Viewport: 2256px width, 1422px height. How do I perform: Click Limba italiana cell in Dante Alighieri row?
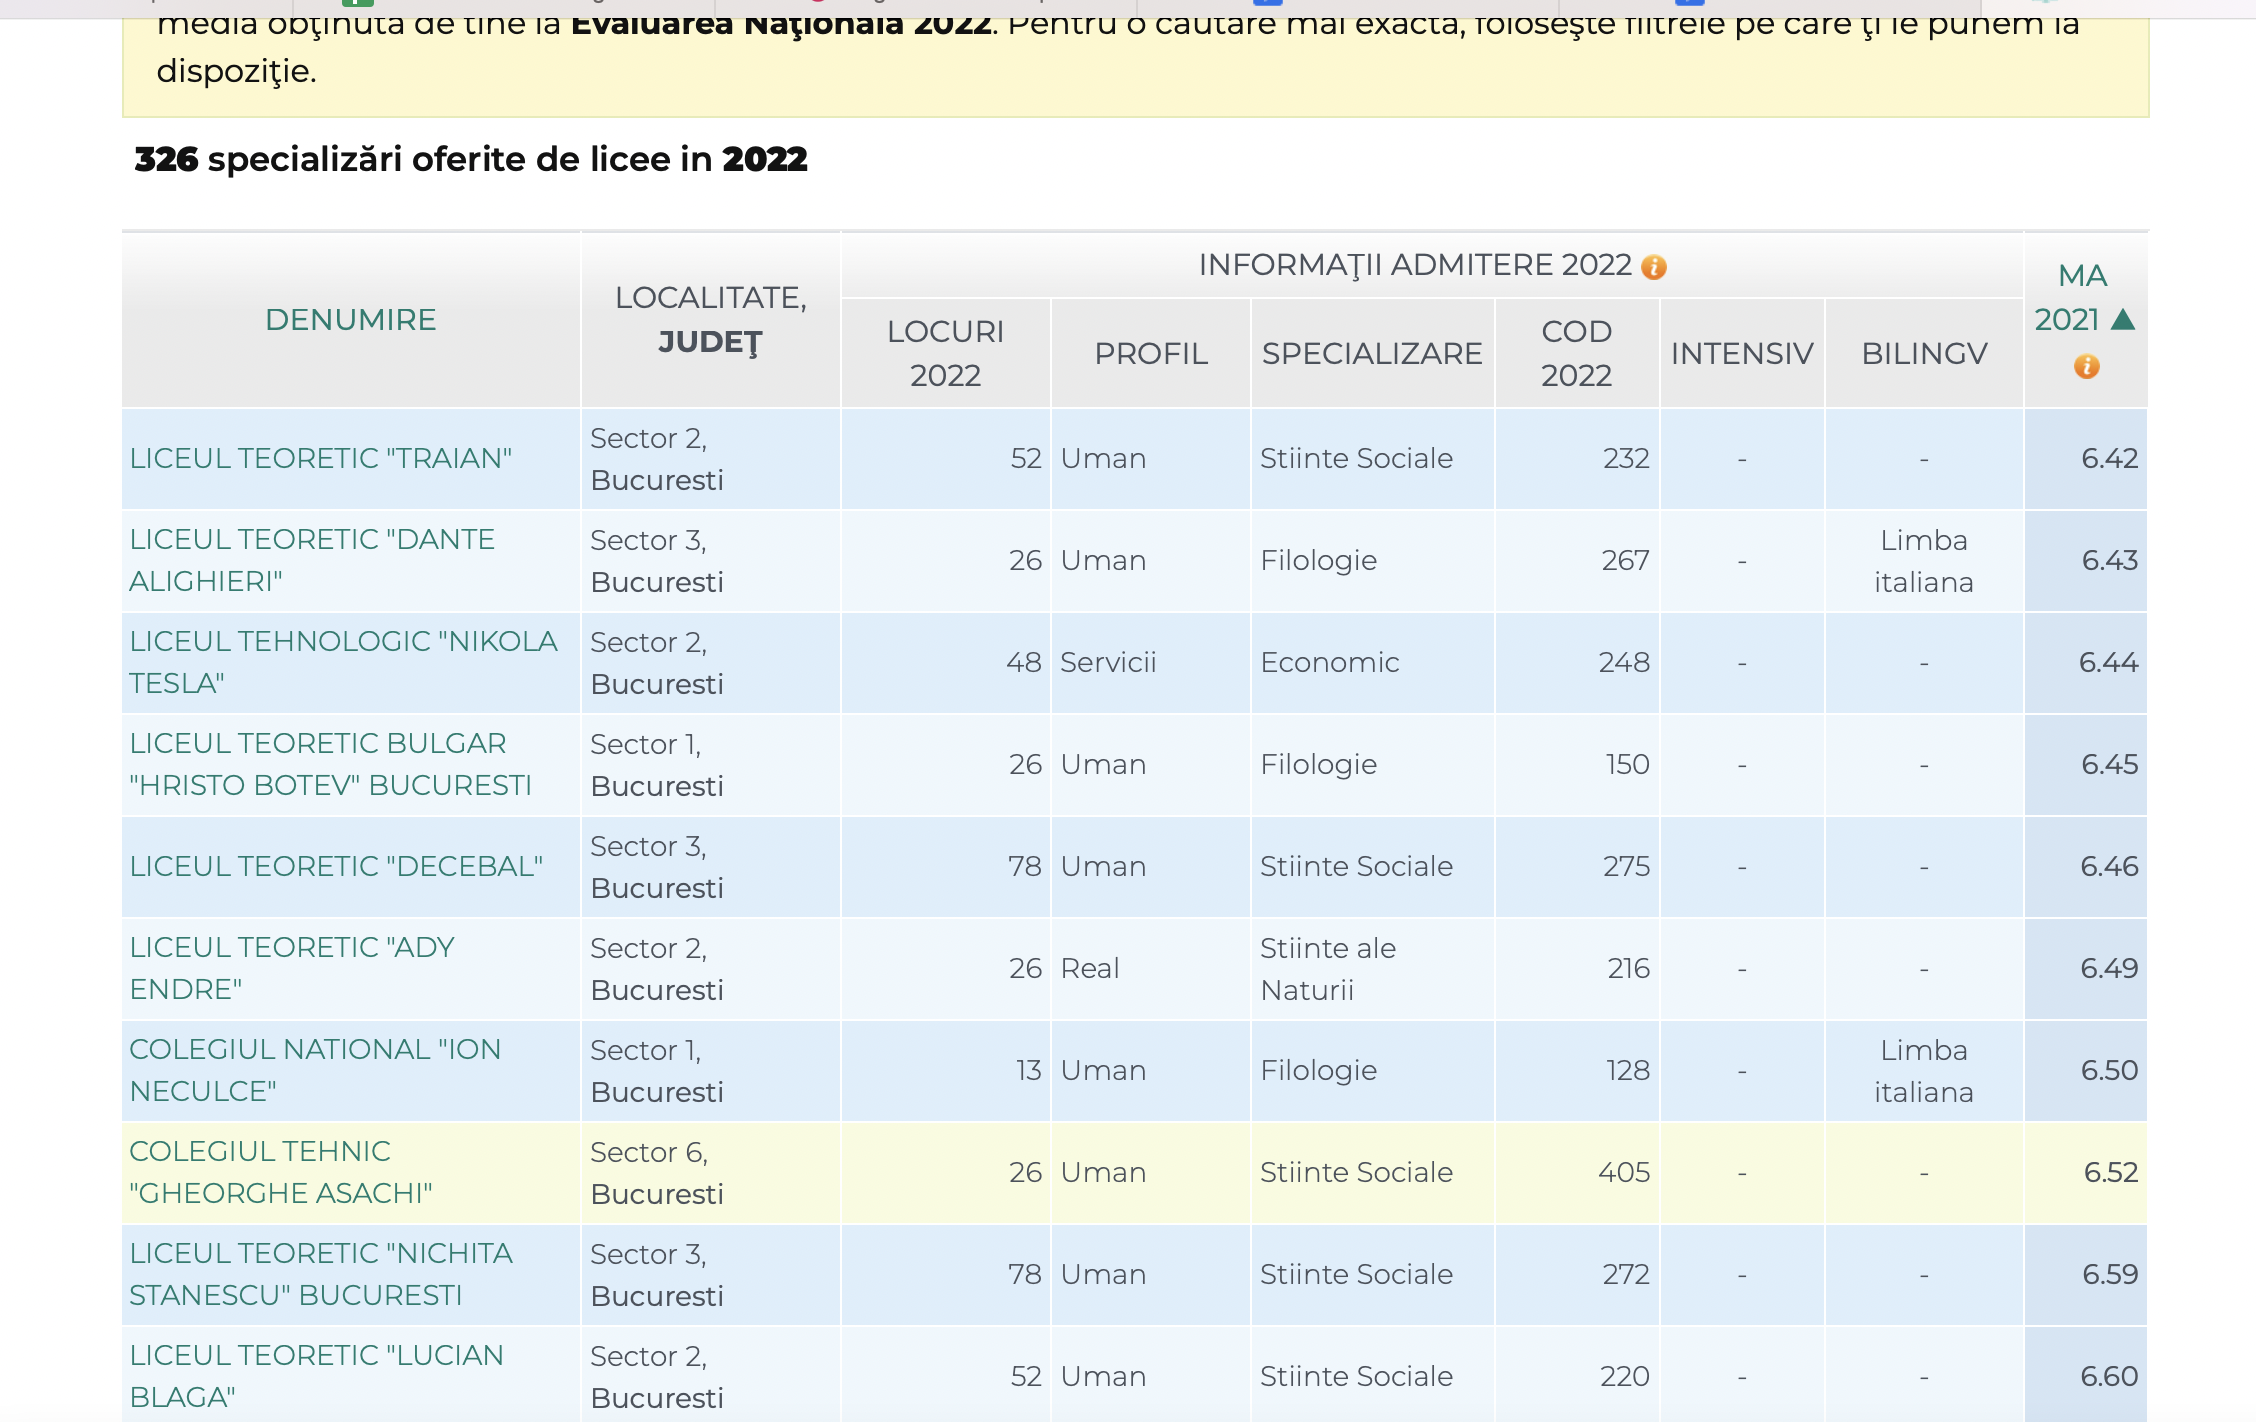pos(1923,561)
